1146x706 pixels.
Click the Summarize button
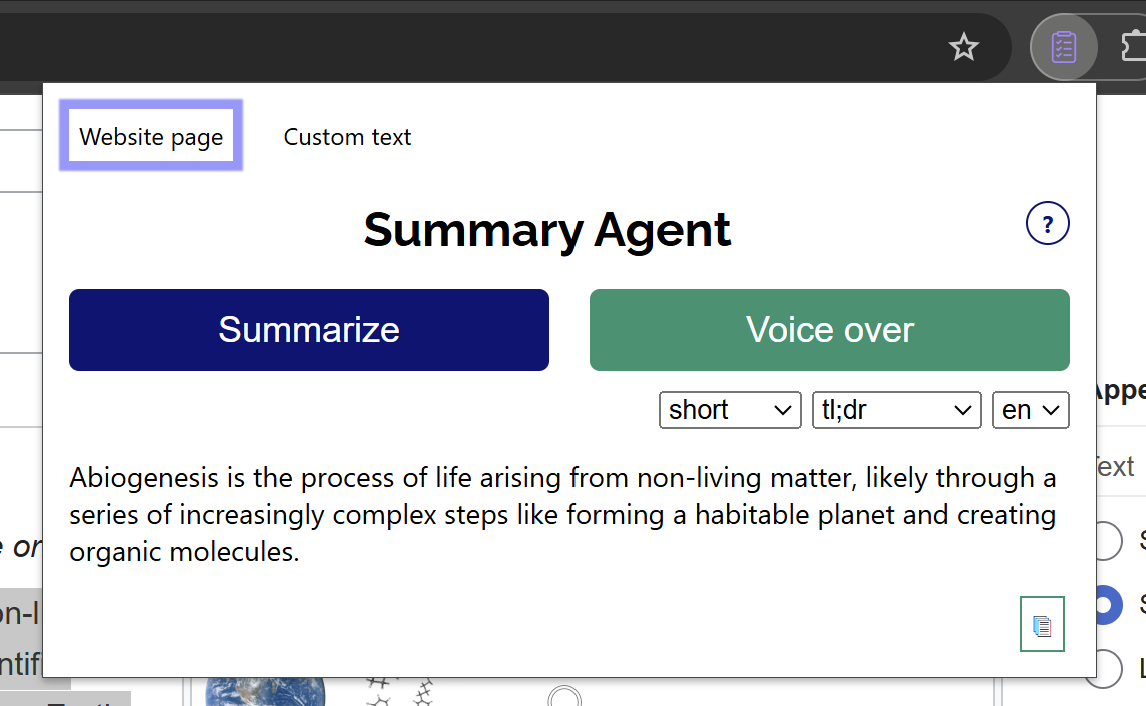tap(308, 330)
